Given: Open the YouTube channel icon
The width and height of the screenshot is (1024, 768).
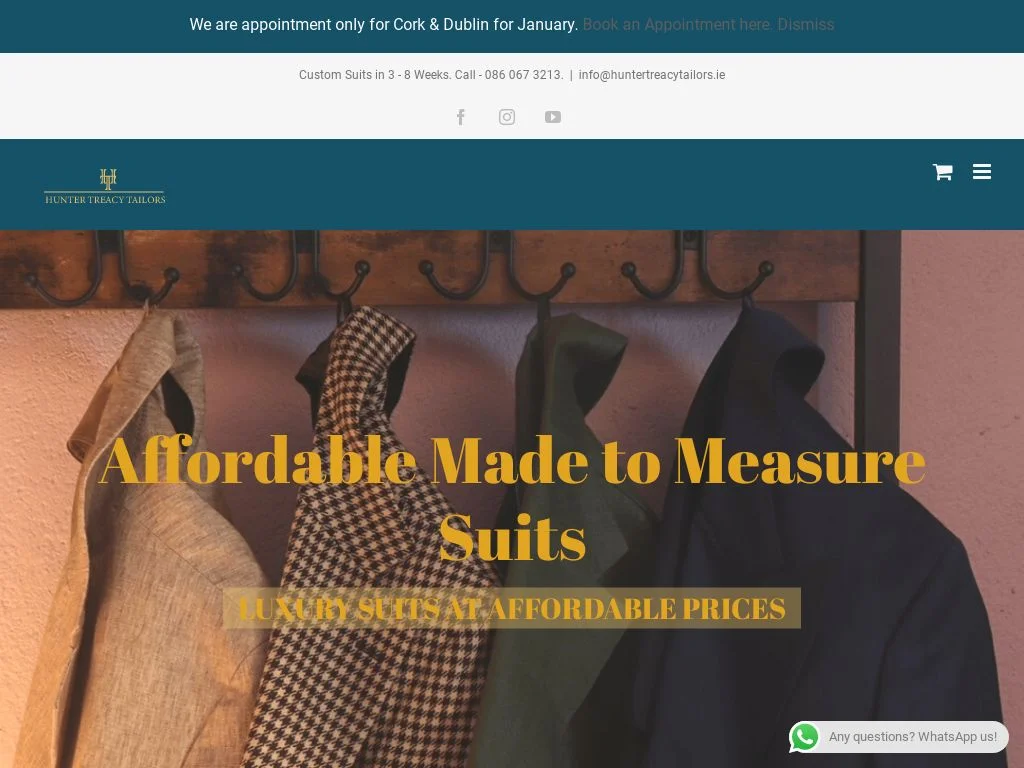Looking at the screenshot, I should tap(552, 117).
